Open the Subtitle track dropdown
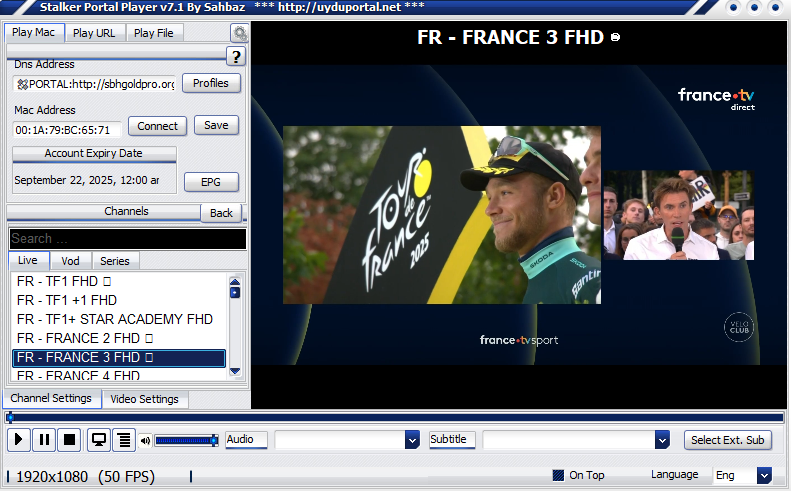 pos(662,440)
